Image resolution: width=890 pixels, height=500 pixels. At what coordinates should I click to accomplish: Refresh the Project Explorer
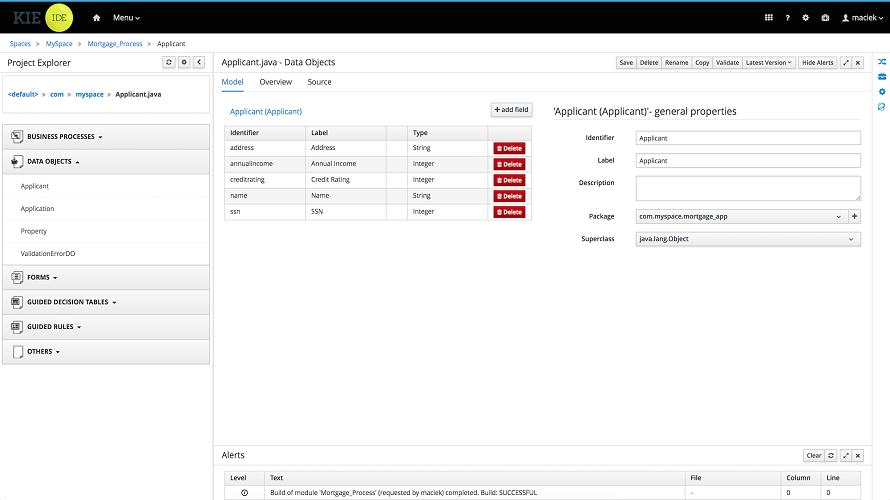click(169, 62)
